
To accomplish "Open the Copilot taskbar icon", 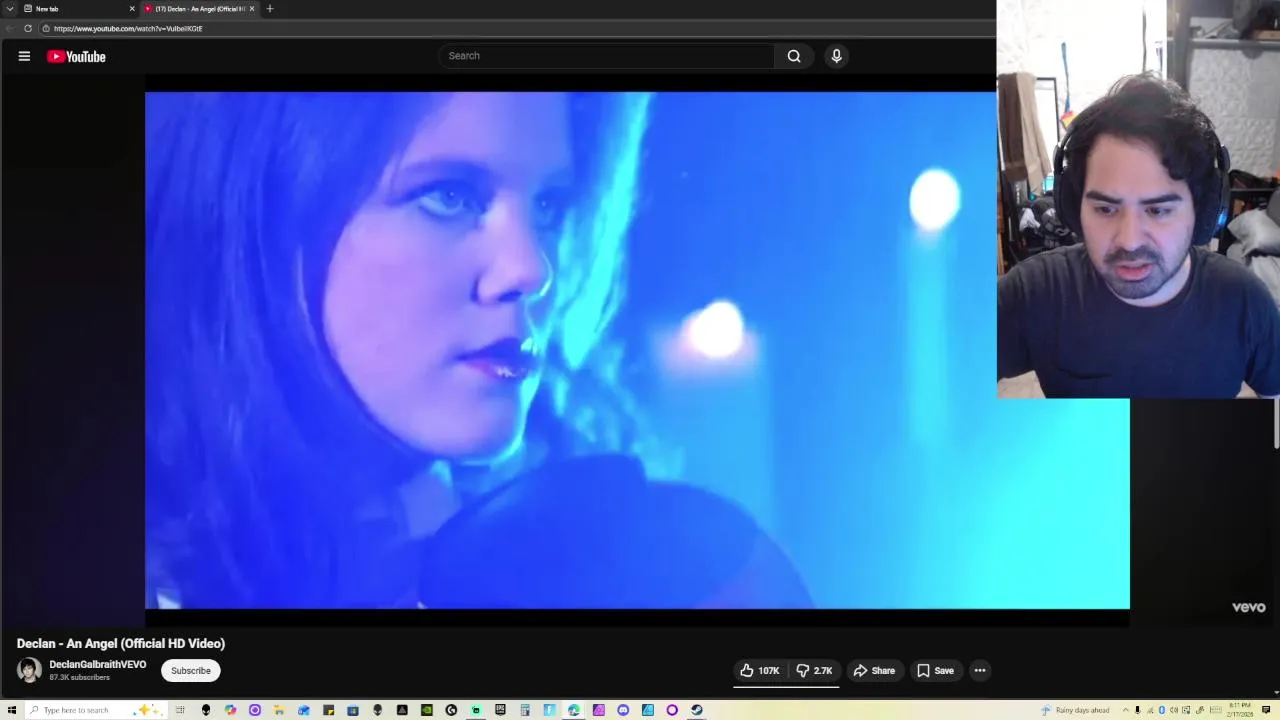I will tap(230, 710).
